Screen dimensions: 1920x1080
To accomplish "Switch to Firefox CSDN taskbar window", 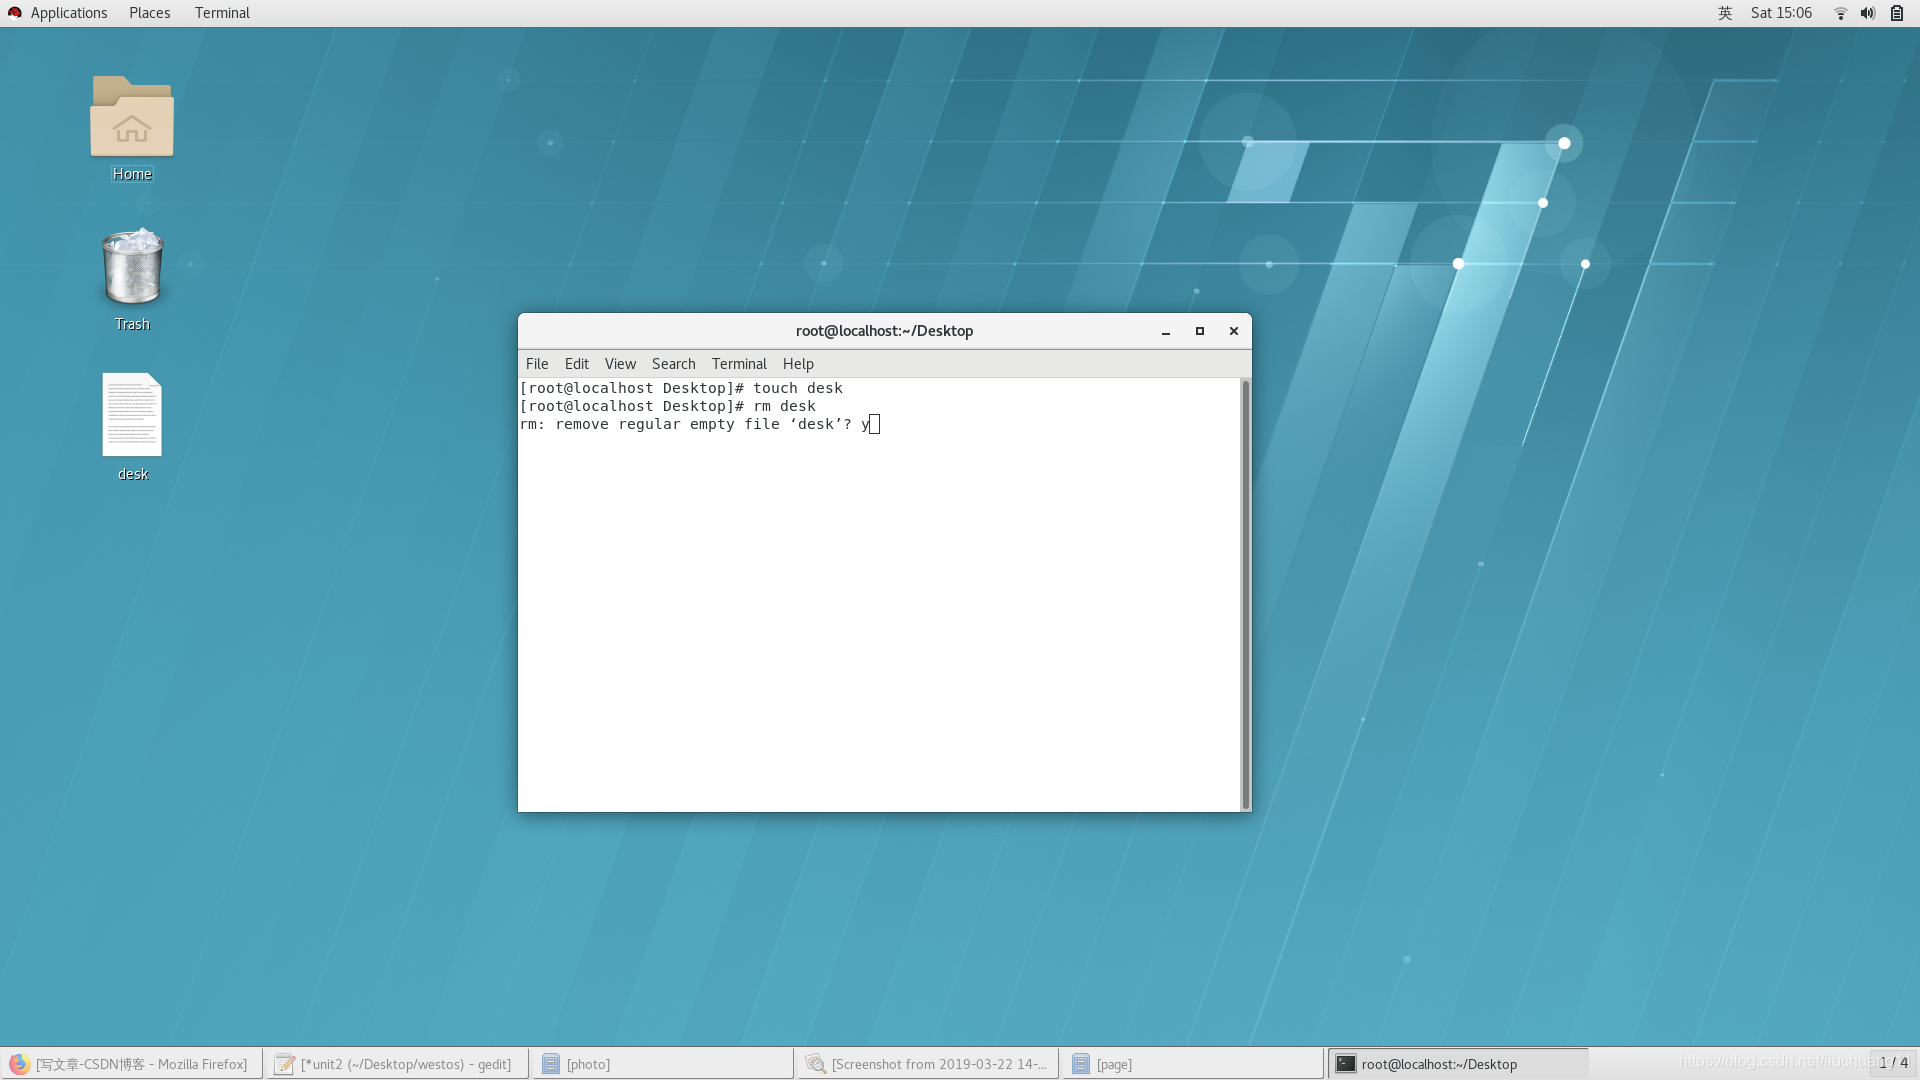I will [132, 1064].
